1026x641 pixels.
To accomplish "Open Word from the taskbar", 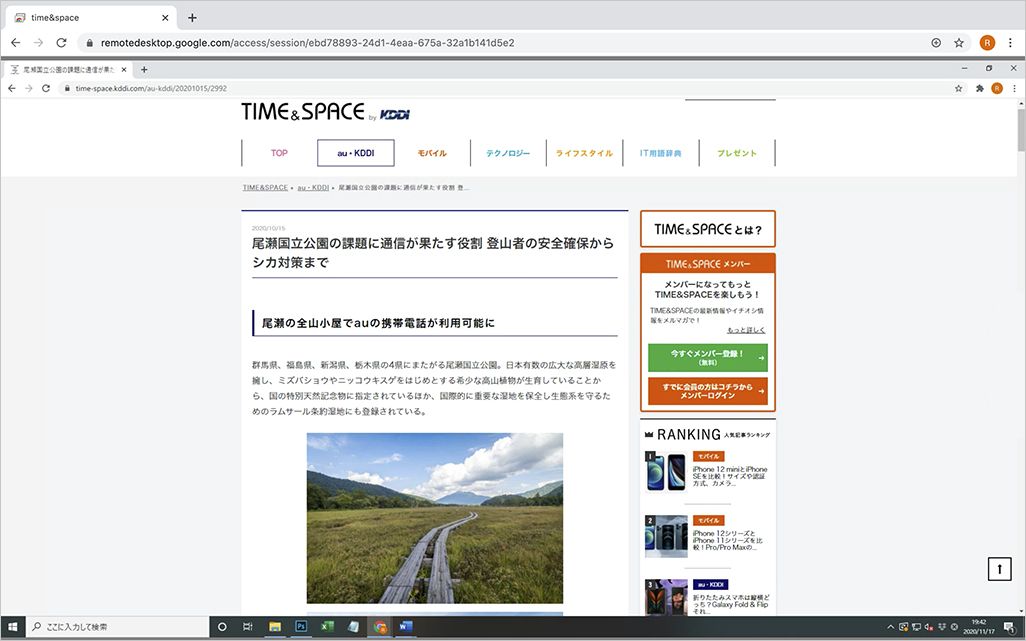I will 406,627.
